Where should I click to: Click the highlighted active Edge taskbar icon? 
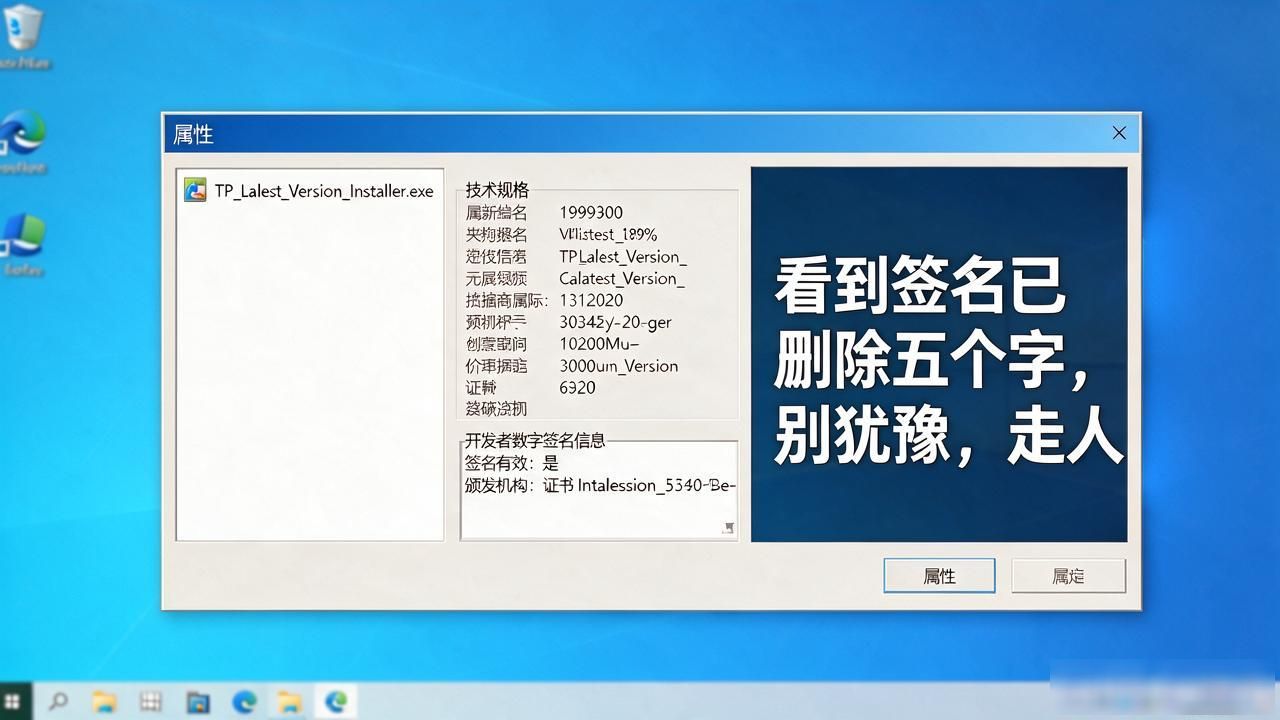[x=336, y=701]
